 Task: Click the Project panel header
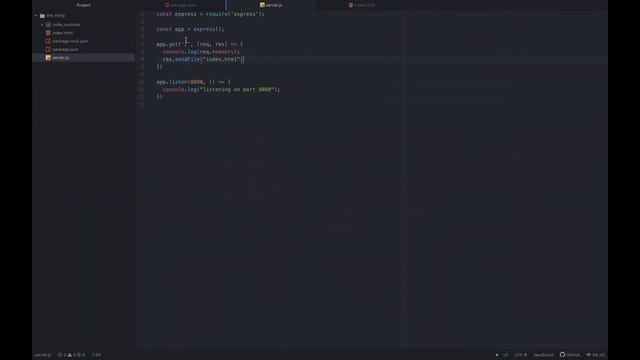click(84, 5)
